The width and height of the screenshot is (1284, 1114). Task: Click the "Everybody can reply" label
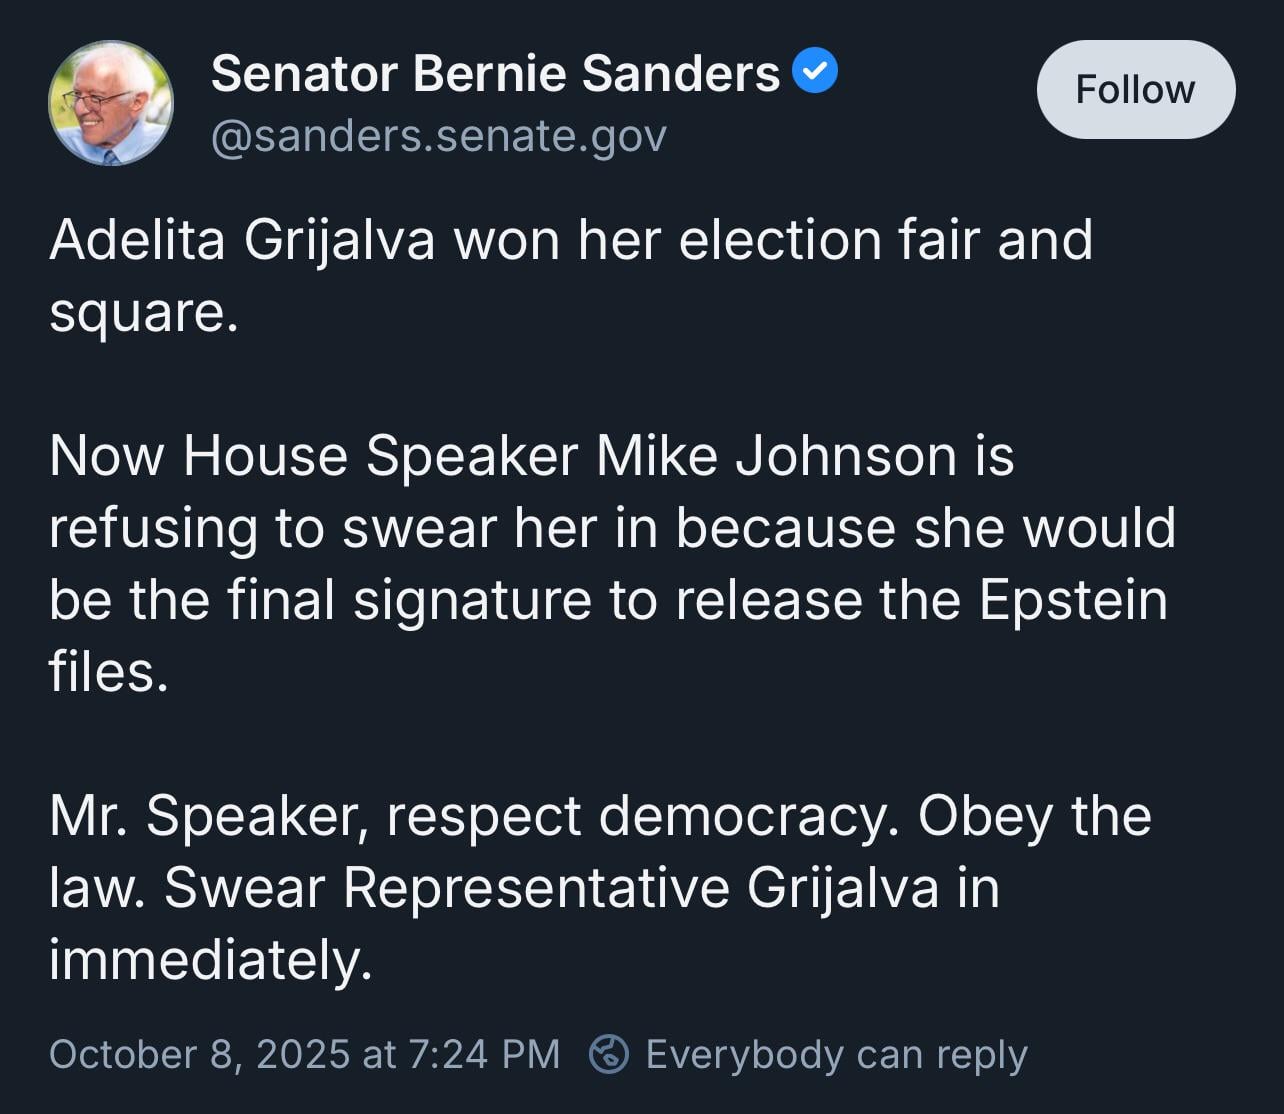pos(836,1054)
